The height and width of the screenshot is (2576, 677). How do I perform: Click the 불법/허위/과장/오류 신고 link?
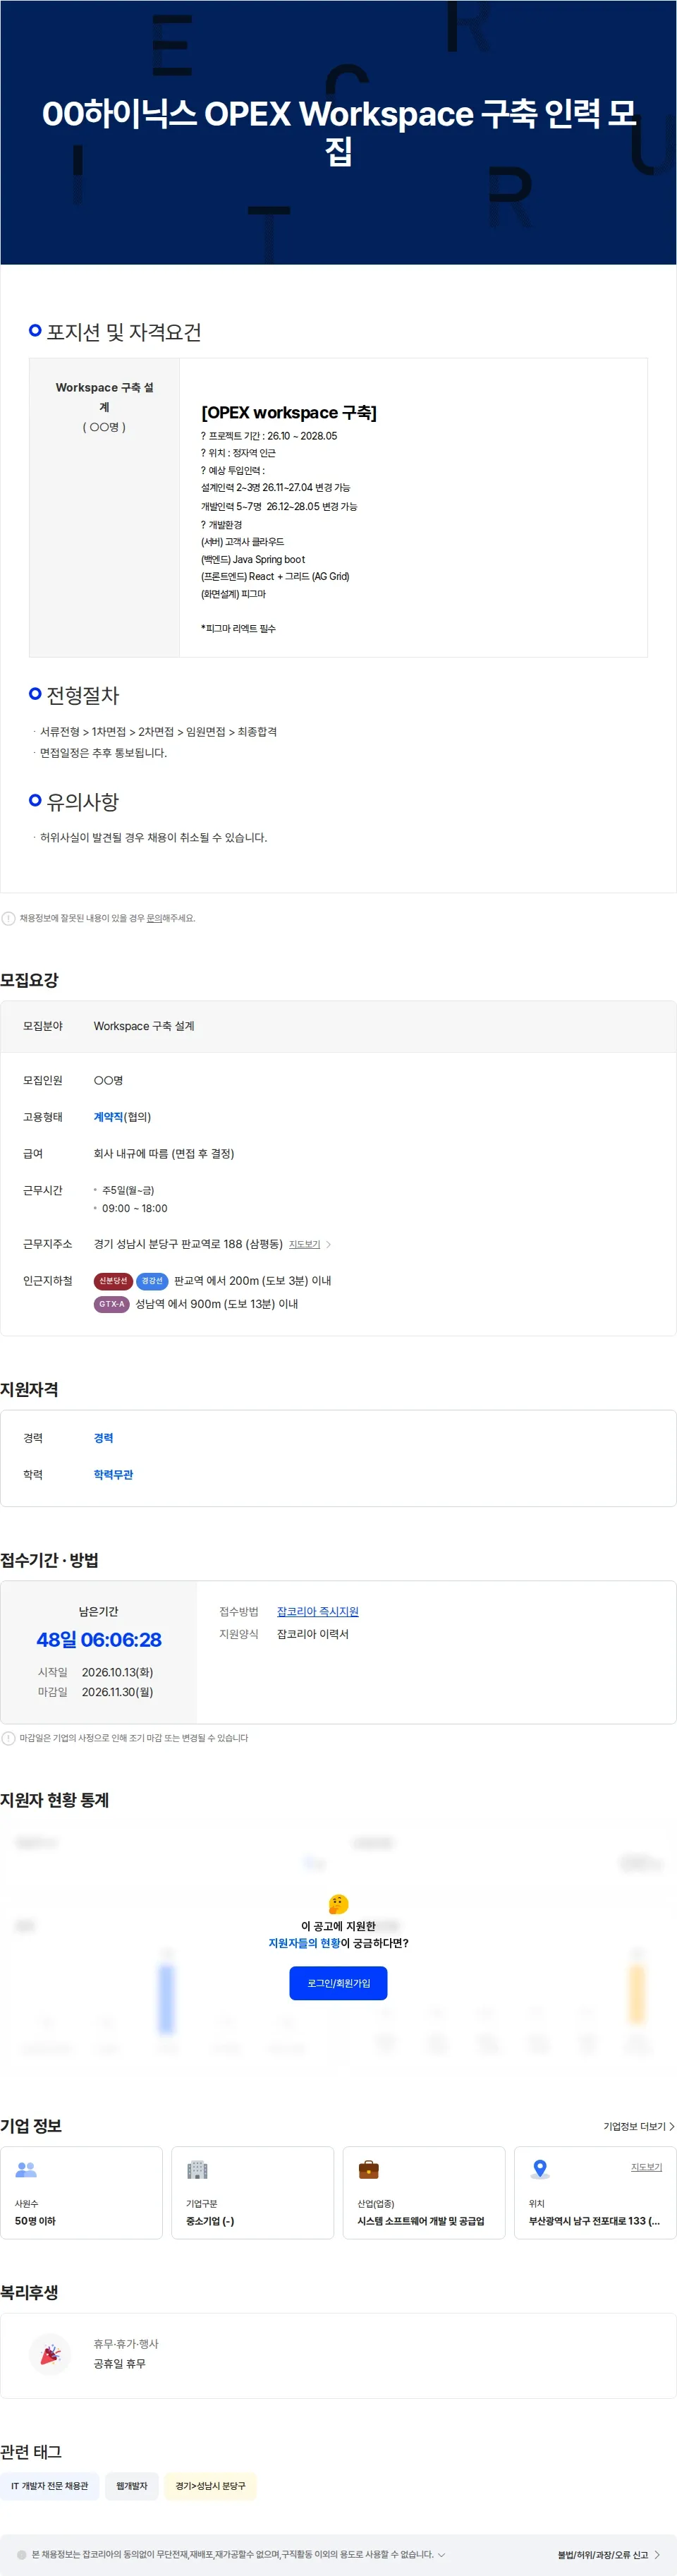(x=603, y=2555)
